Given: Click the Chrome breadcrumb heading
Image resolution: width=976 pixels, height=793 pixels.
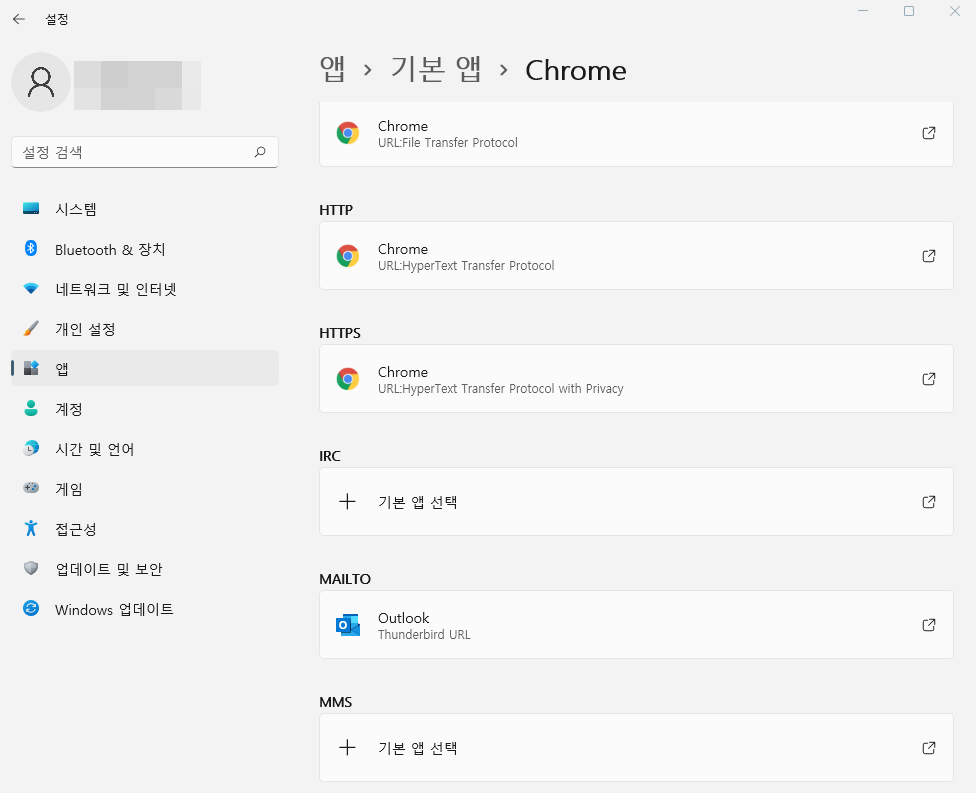Looking at the screenshot, I should pos(576,70).
